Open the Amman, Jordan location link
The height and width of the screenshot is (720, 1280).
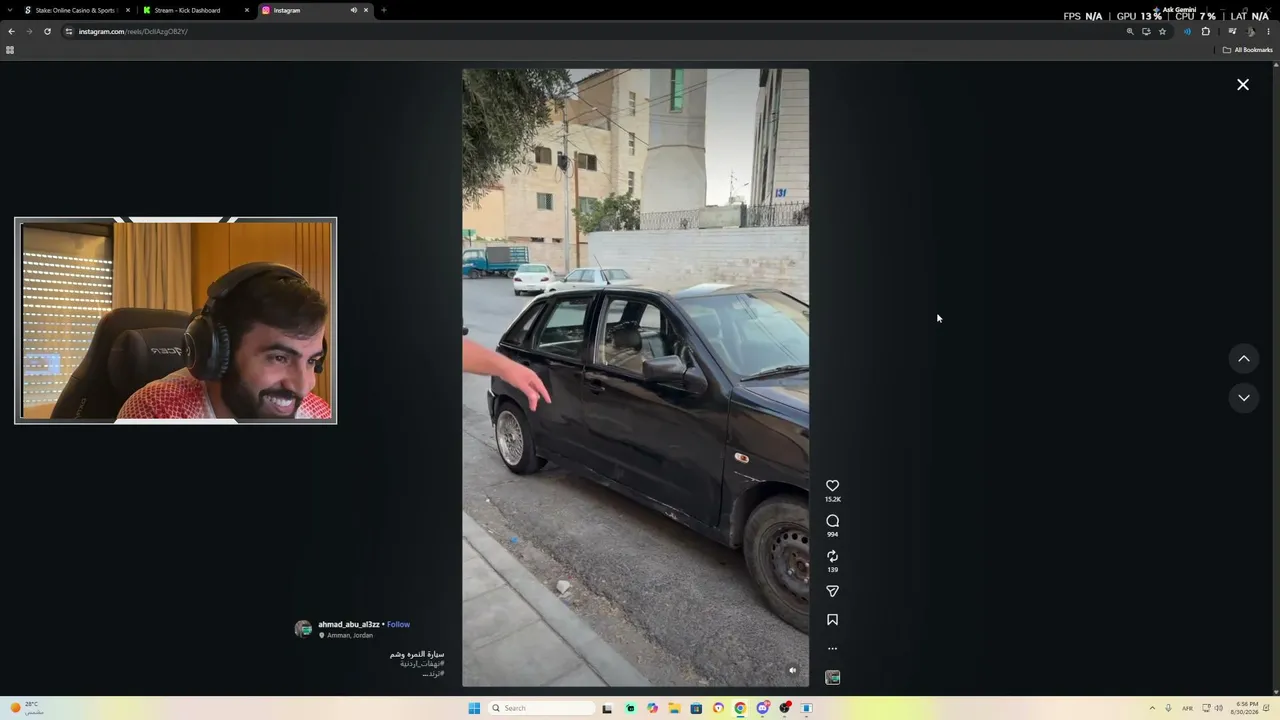click(349, 636)
